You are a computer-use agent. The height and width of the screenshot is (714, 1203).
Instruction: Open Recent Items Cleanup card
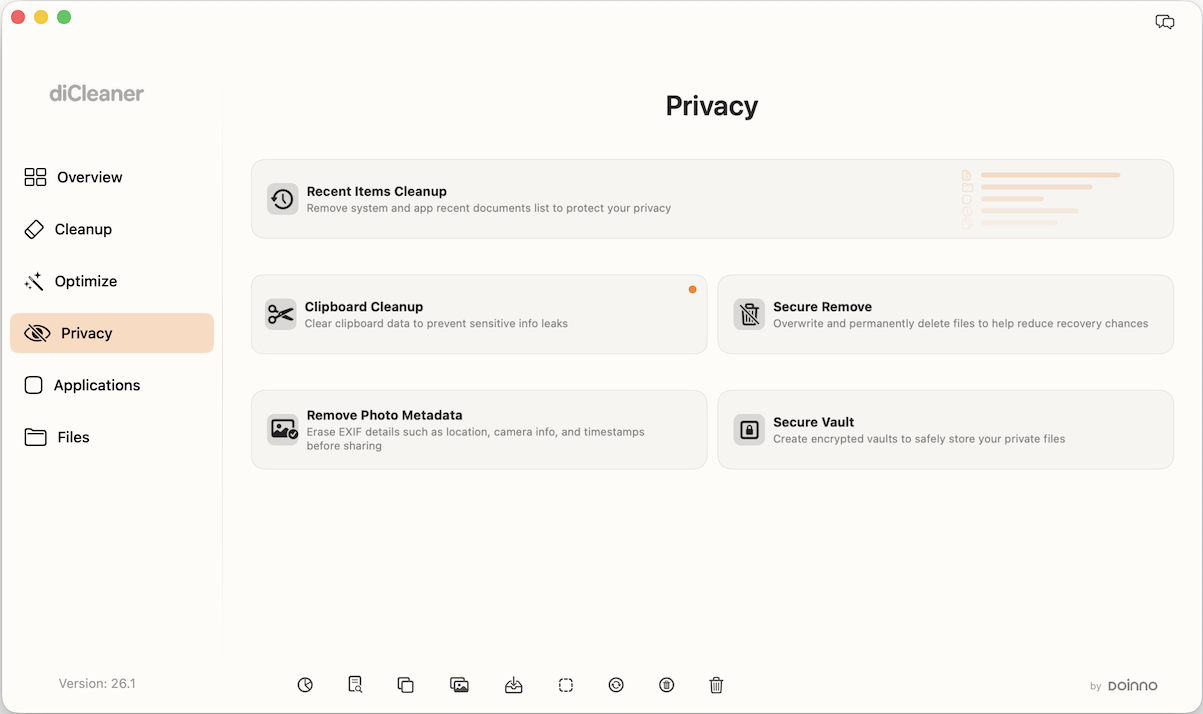click(711, 199)
